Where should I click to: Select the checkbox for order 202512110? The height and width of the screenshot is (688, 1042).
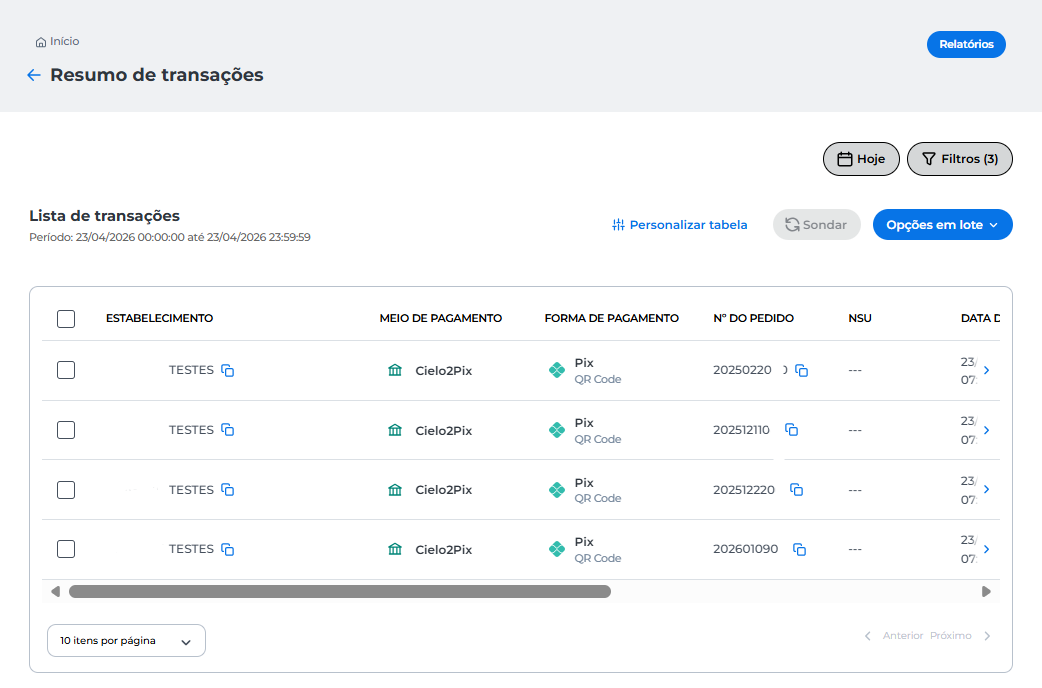click(x=66, y=430)
